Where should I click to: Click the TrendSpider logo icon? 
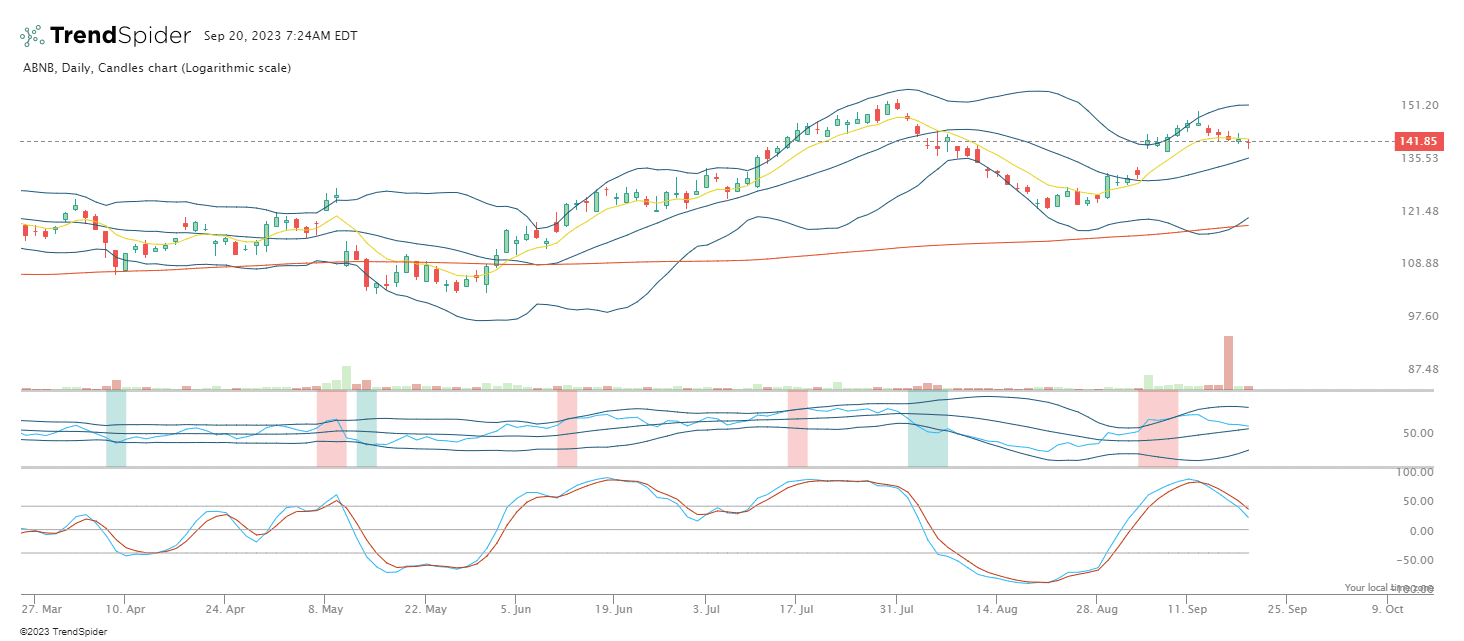(32, 36)
